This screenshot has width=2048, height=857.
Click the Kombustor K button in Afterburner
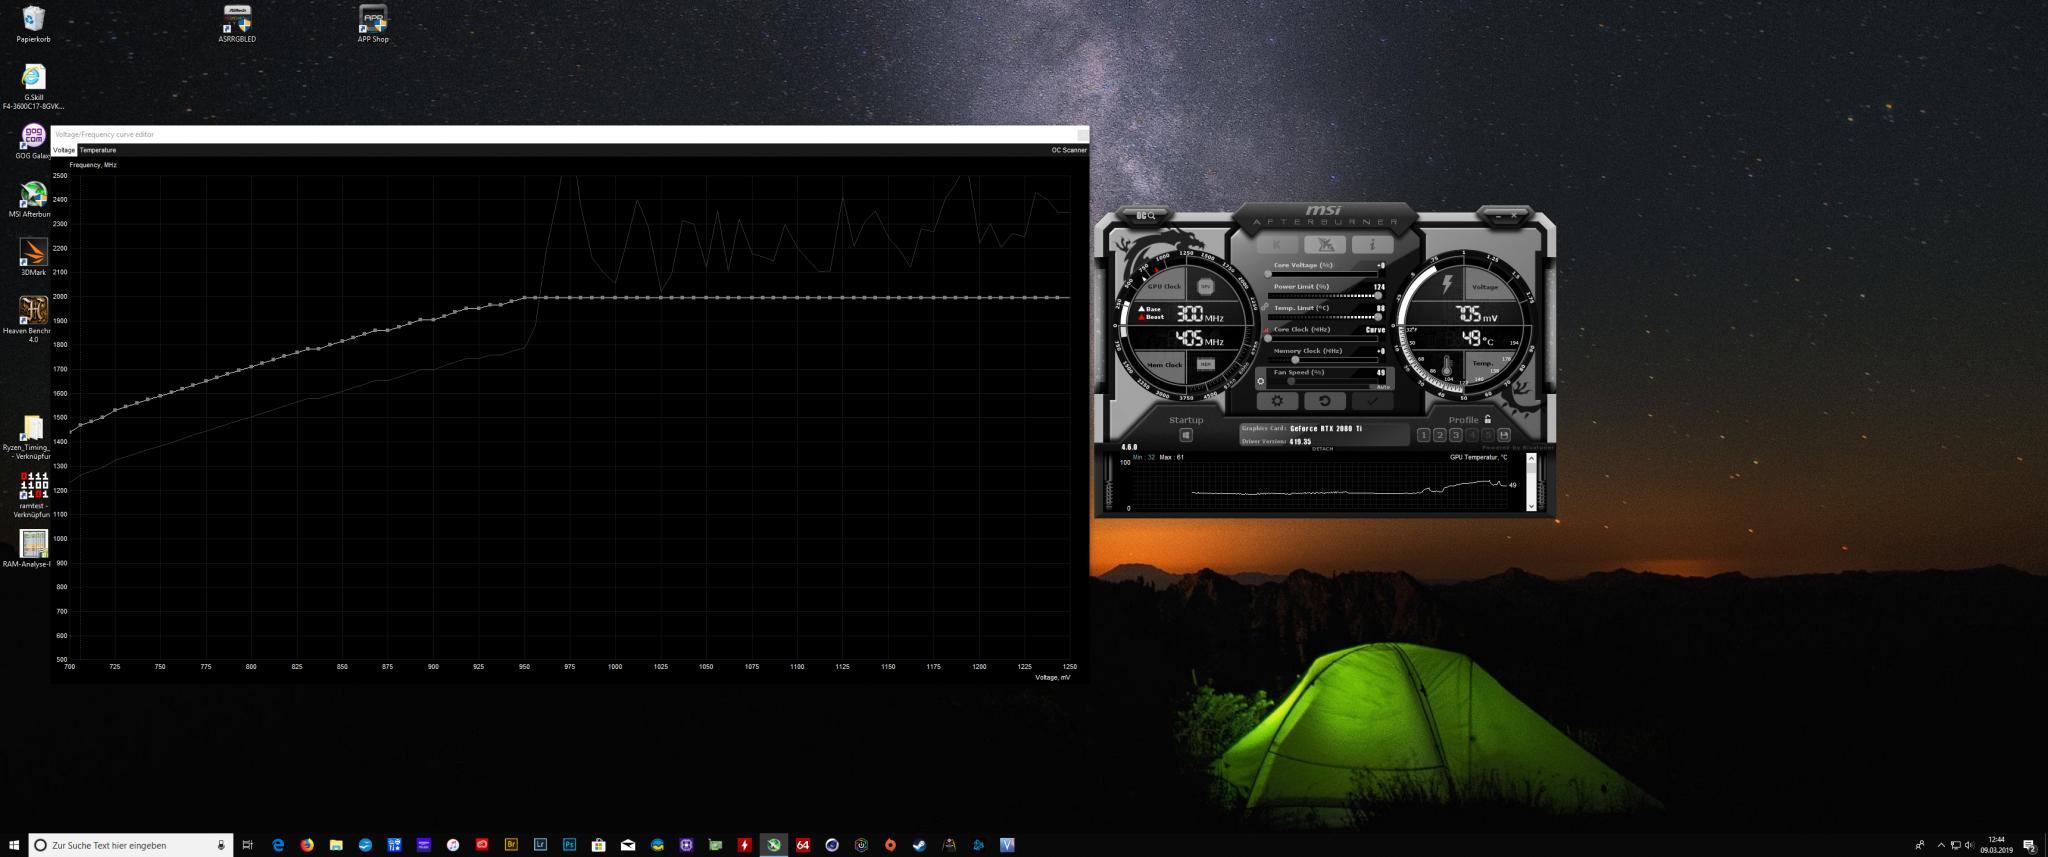click(x=1277, y=245)
